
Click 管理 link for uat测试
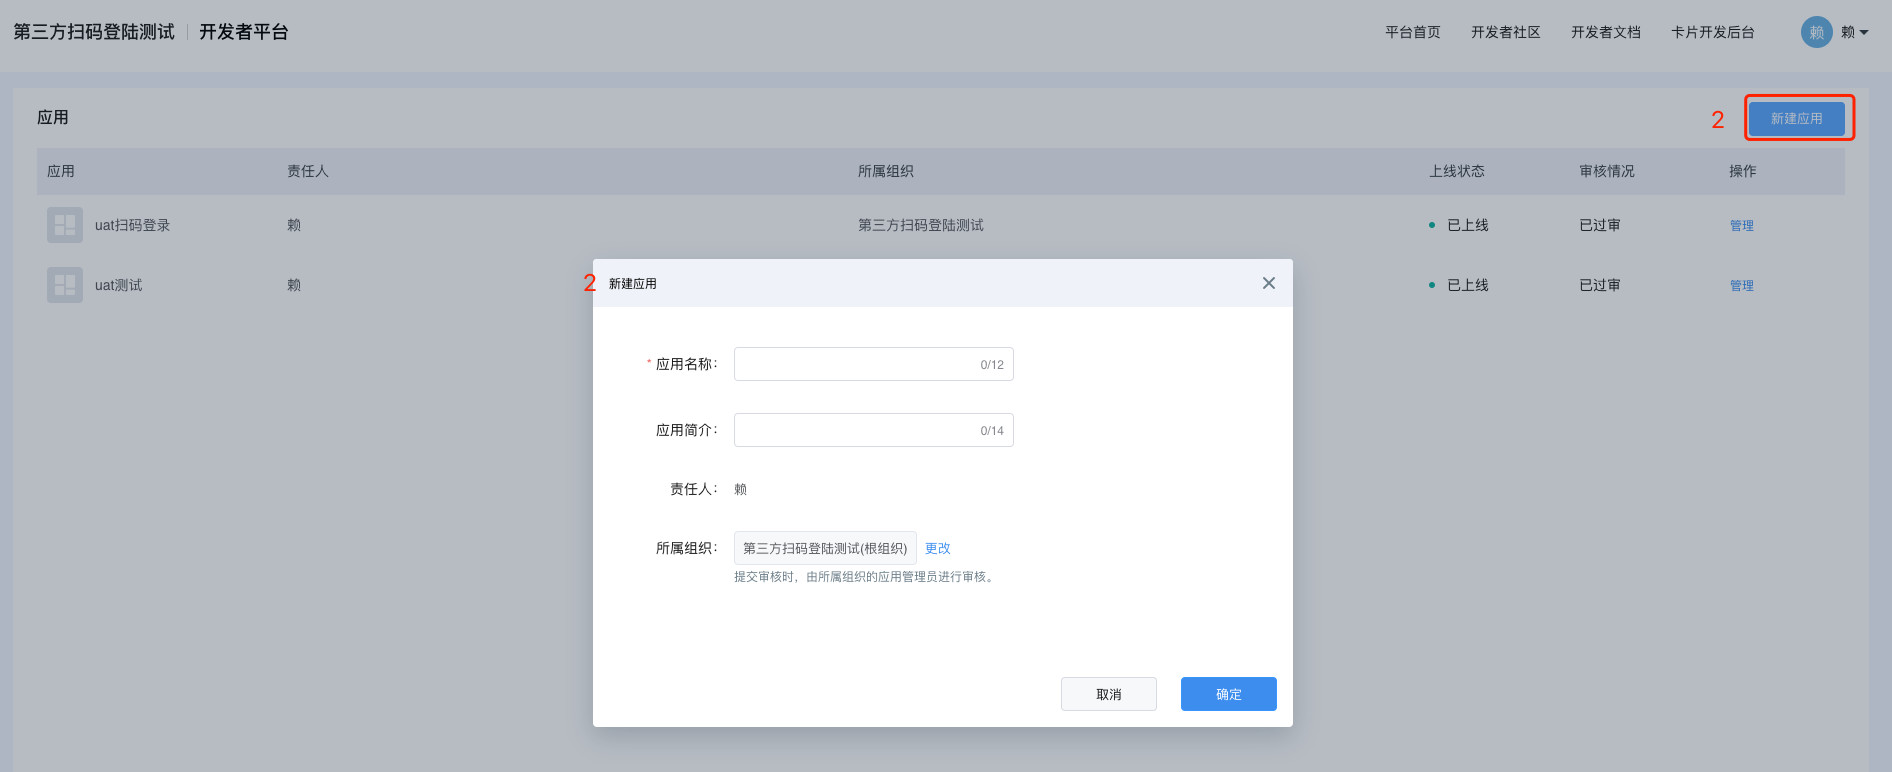point(1741,286)
